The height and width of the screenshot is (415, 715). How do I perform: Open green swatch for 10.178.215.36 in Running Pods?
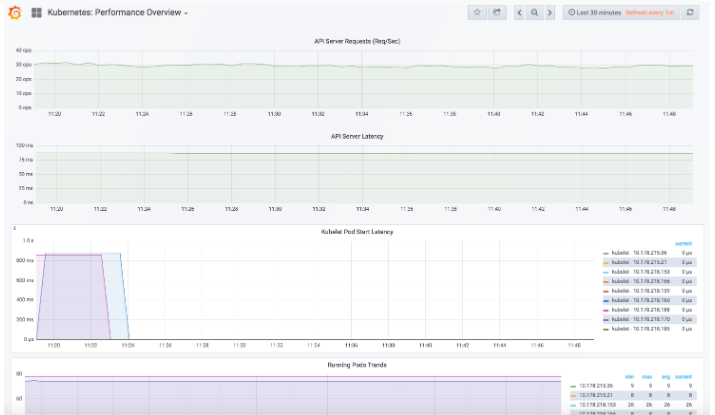(x=573, y=386)
